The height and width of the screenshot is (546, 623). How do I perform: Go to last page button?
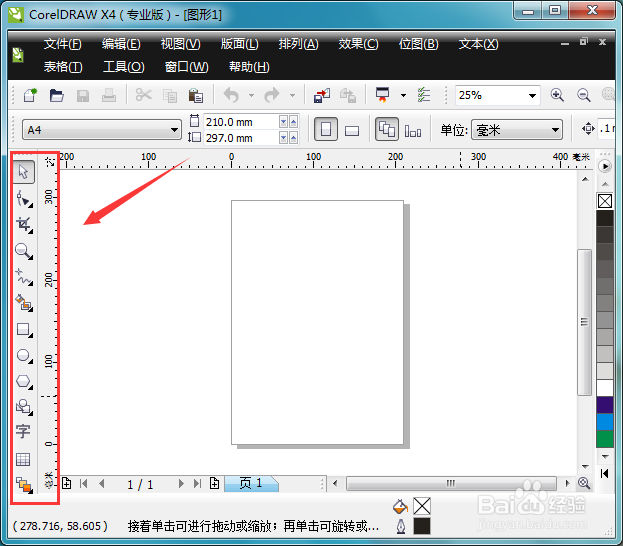click(x=197, y=484)
